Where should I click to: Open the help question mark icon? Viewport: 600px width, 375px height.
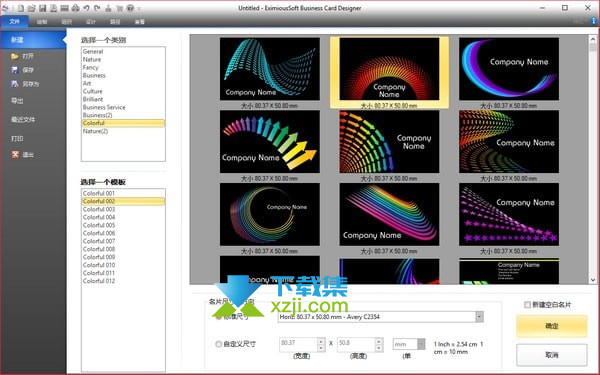130,8
